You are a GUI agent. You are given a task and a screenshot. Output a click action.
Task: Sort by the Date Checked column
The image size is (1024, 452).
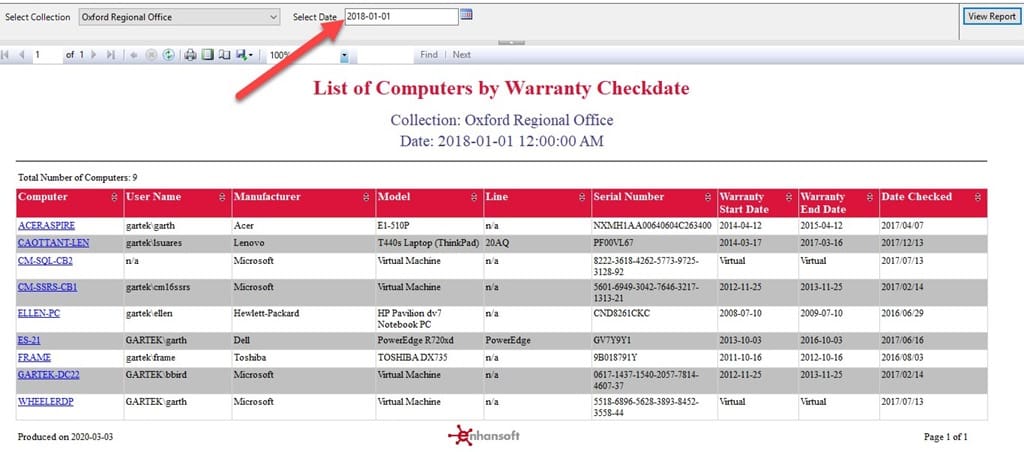click(978, 197)
